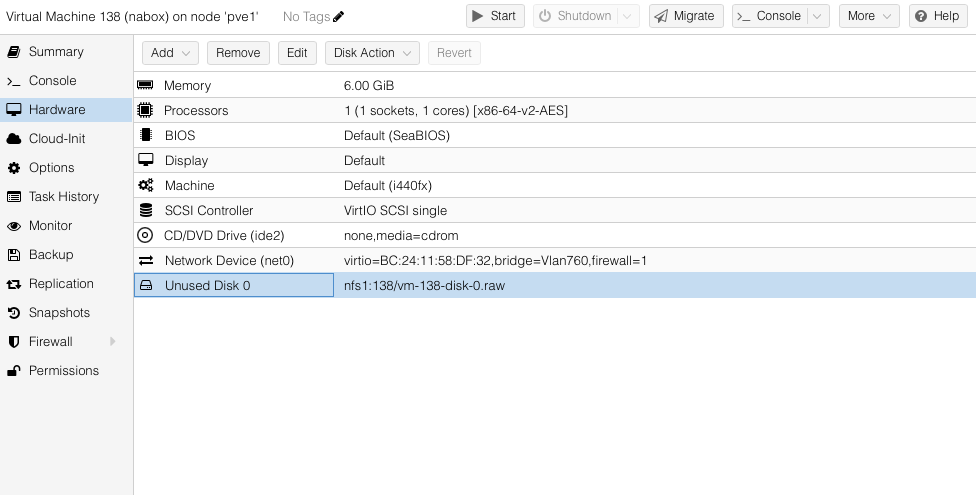Click the Machine row gears icon
976x495 pixels.
pyautogui.click(x=146, y=185)
